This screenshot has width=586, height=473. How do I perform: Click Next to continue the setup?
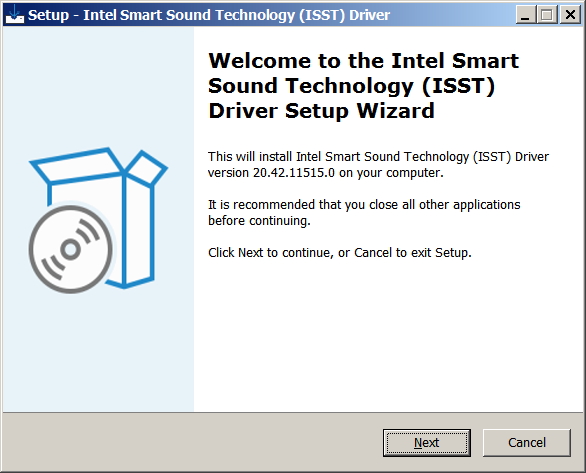(426, 443)
